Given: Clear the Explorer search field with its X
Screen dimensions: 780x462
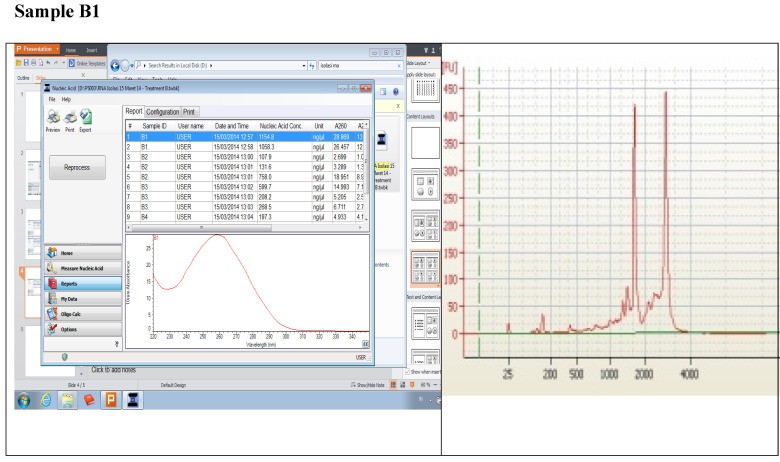Looking at the screenshot, I should [x=399, y=66].
